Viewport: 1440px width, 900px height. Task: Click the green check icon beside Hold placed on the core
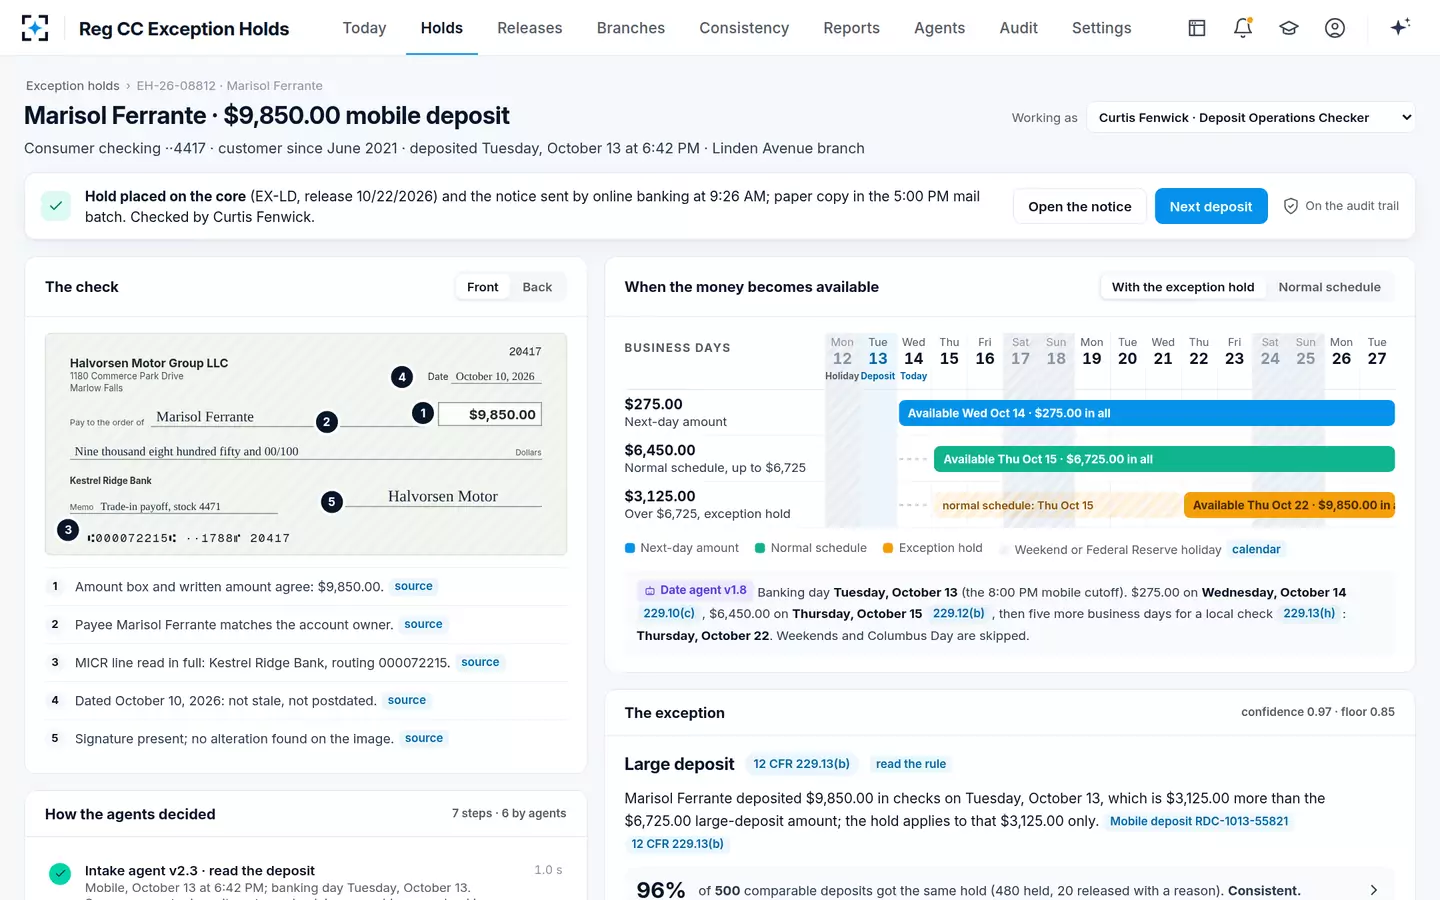tap(56, 206)
